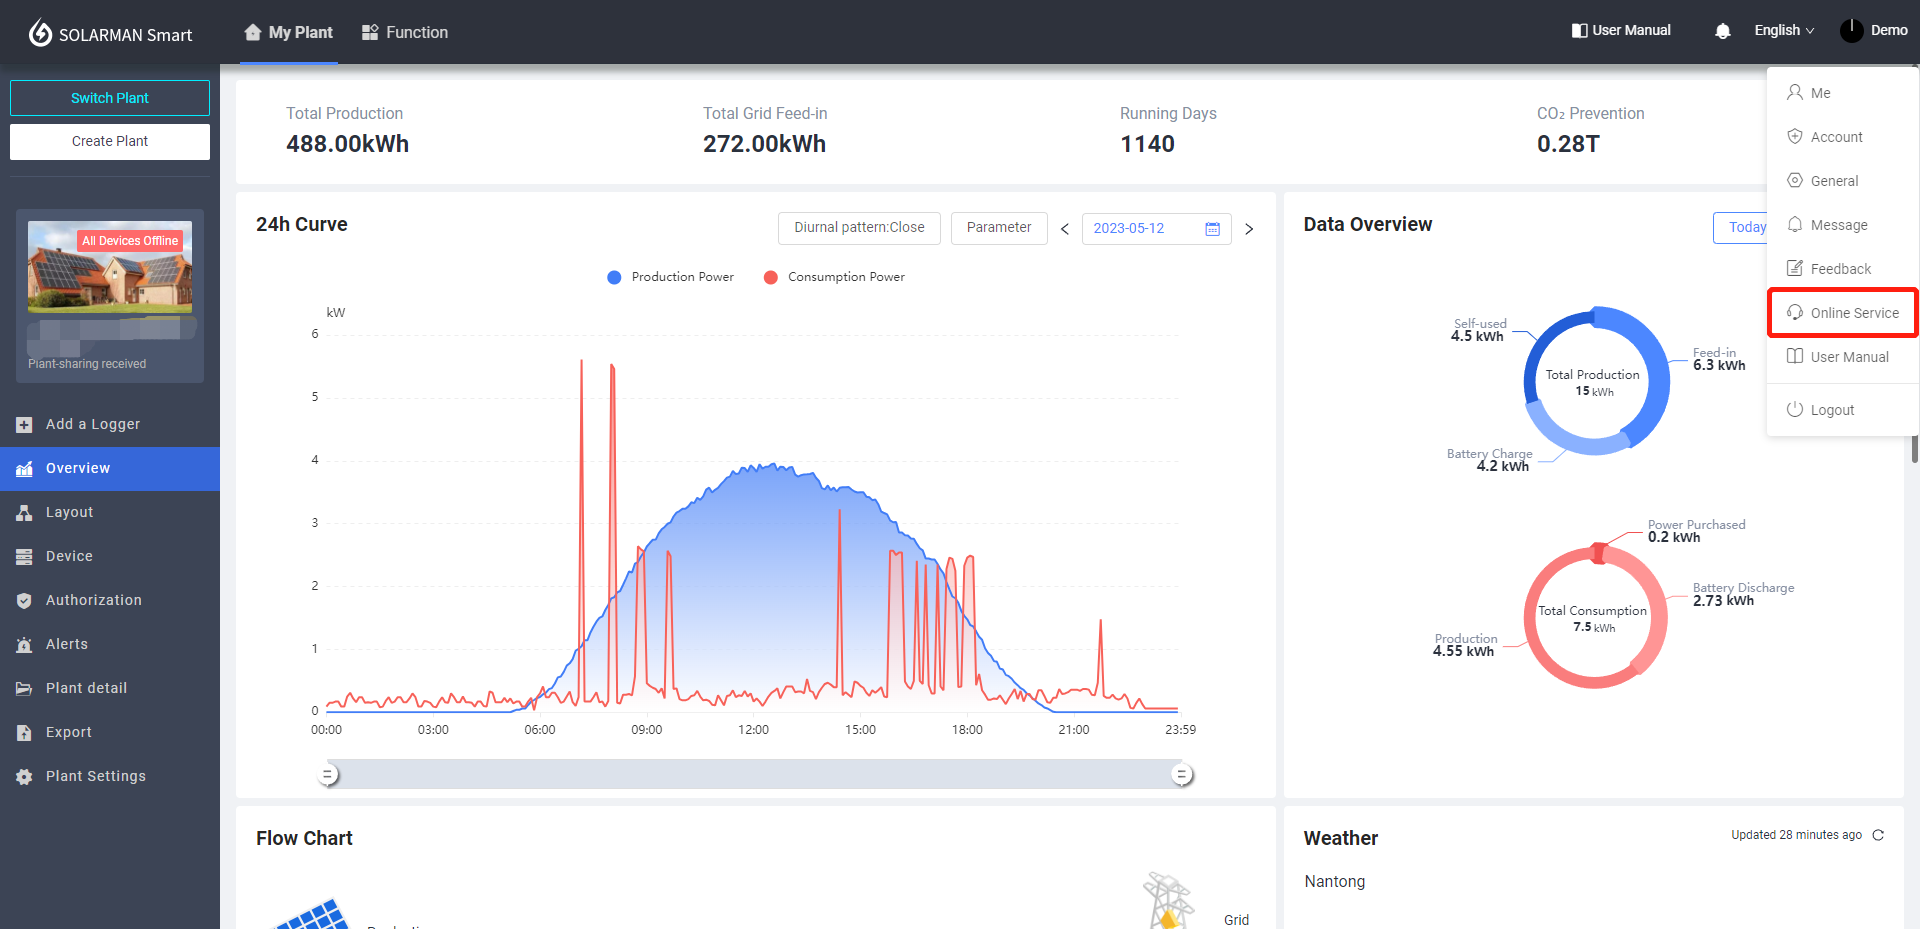Click the Switch Plant button
Screen dimensions: 1920x929
(110, 98)
